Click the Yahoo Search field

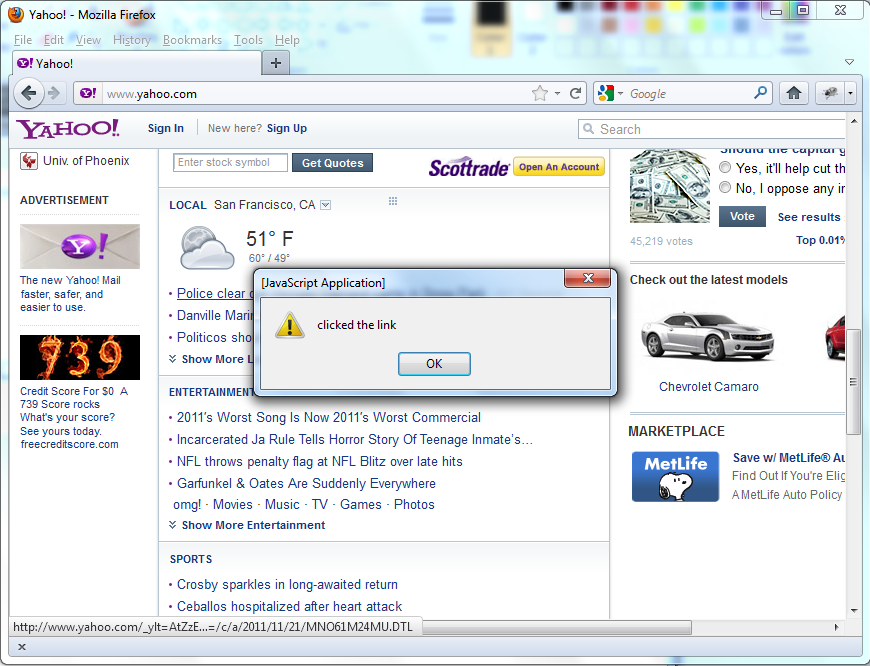tap(711, 129)
